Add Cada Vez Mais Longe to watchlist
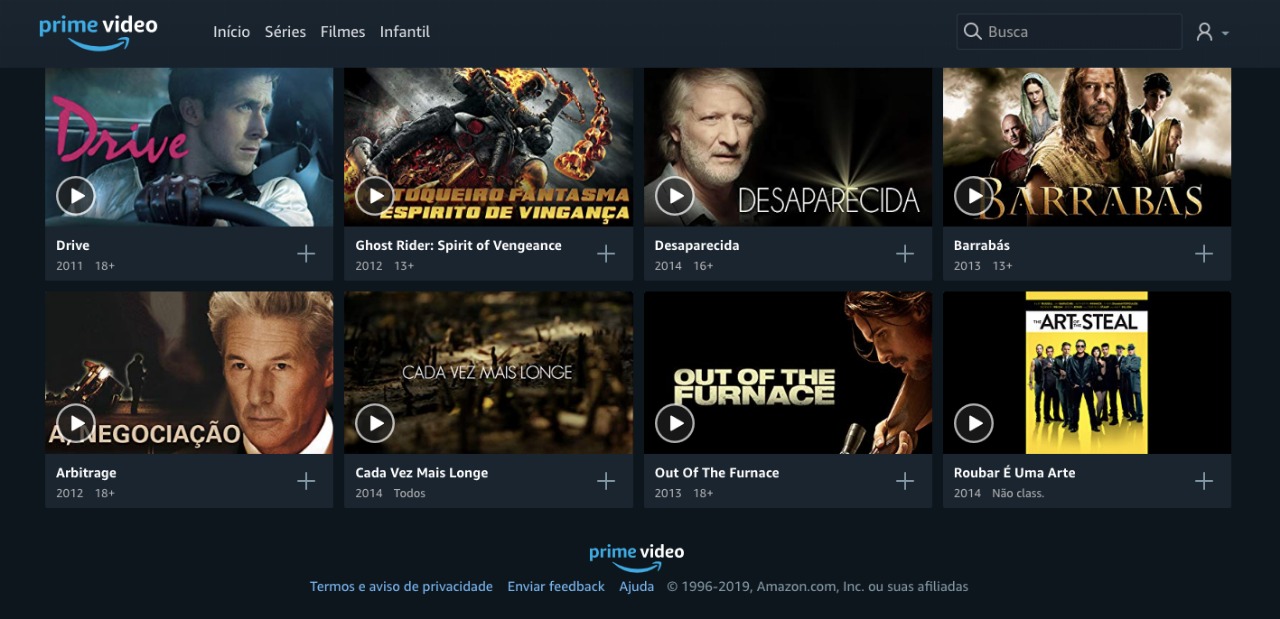 point(606,481)
